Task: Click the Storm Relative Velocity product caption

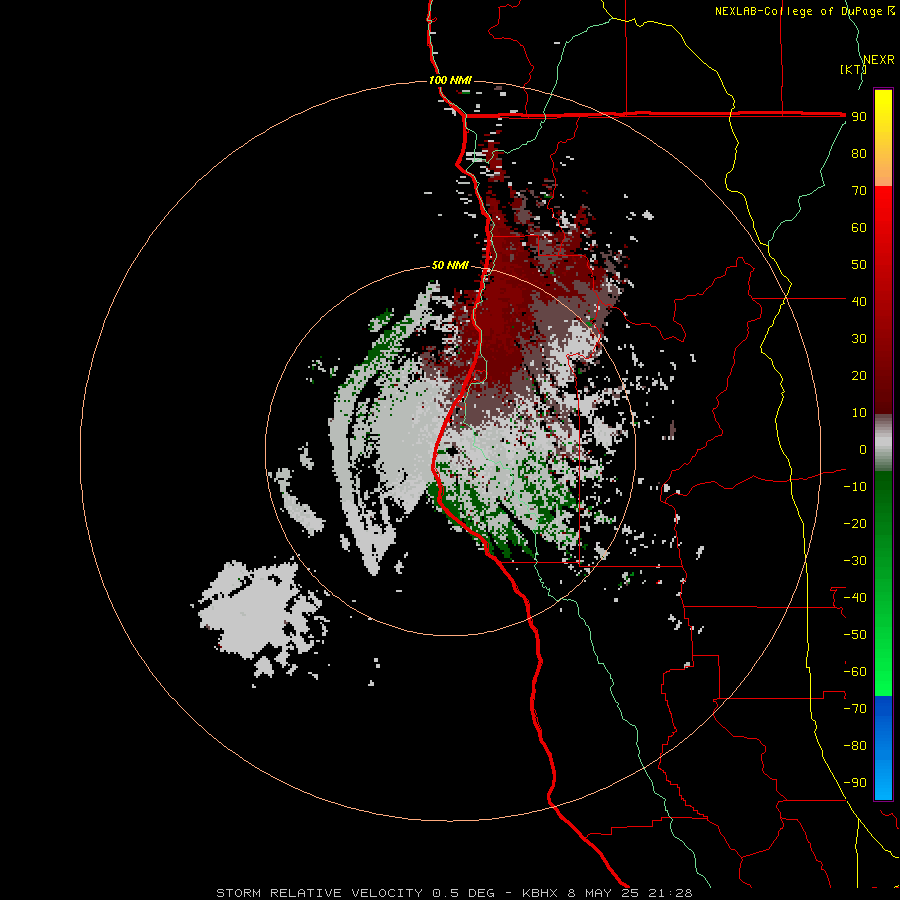Action: point(454,893)
